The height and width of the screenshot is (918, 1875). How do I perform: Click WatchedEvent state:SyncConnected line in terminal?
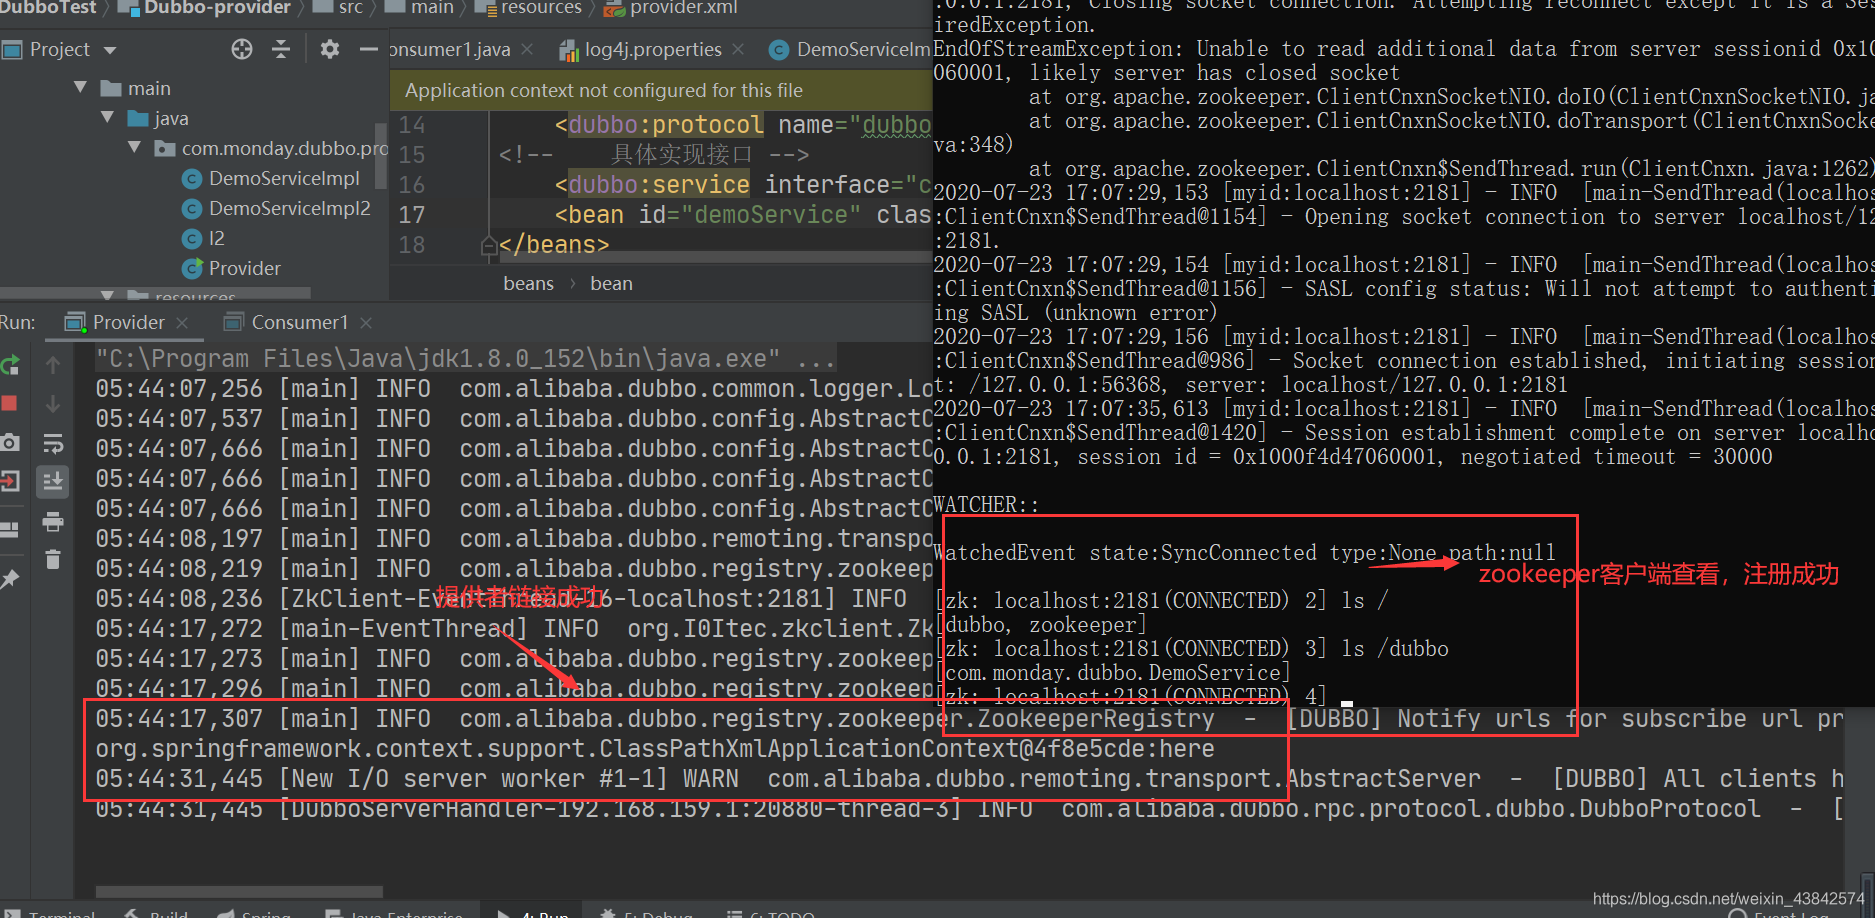tap(1244, 553)
